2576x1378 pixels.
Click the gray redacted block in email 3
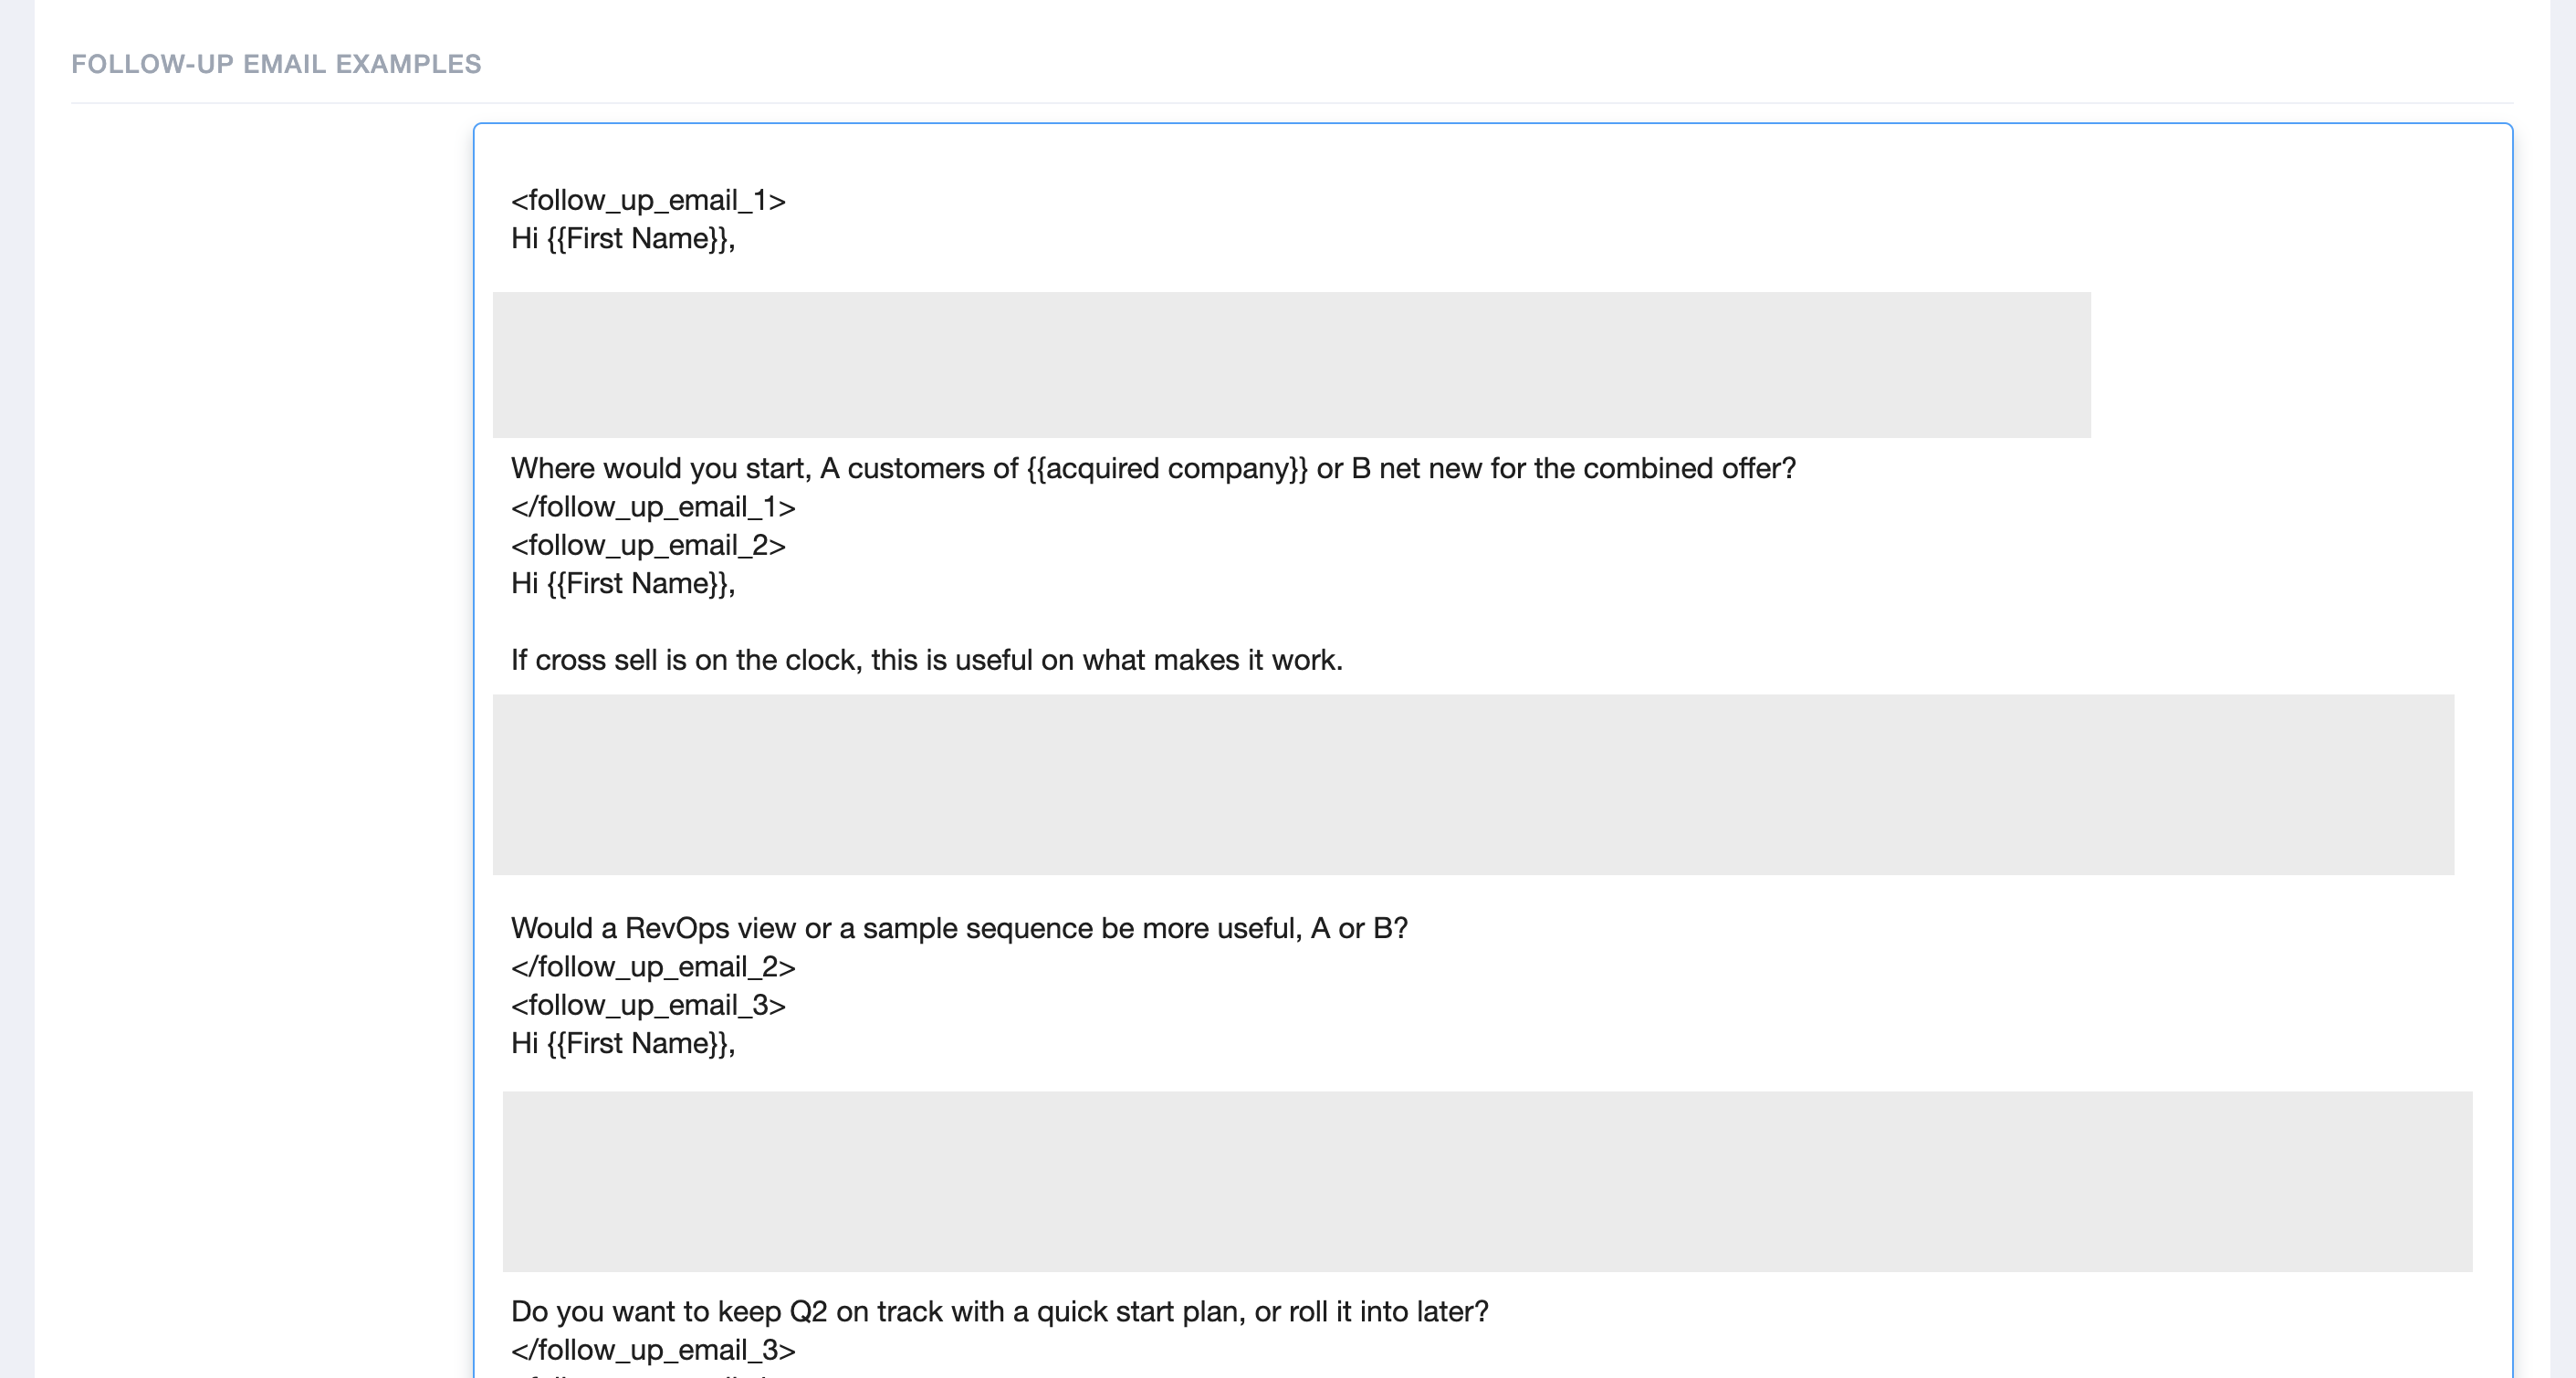point(1487,1182)
